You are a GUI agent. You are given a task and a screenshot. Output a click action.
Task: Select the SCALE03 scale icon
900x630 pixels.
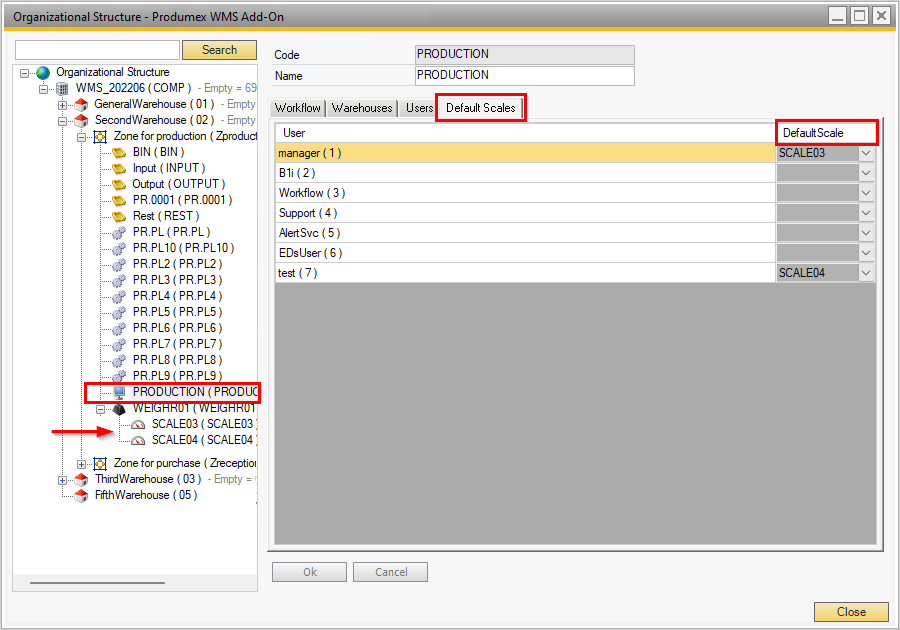[138, 424]
